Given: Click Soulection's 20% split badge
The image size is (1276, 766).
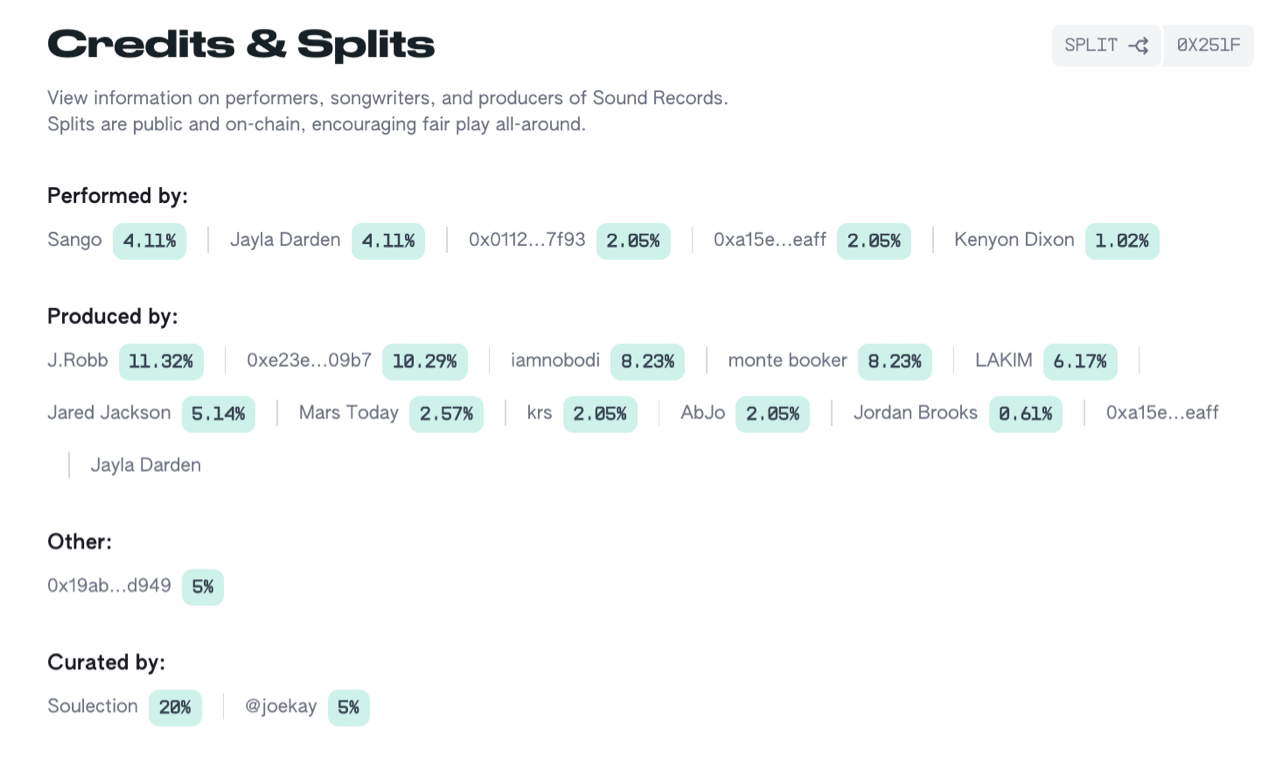Looking at the screenshot, I should [175, 707].
